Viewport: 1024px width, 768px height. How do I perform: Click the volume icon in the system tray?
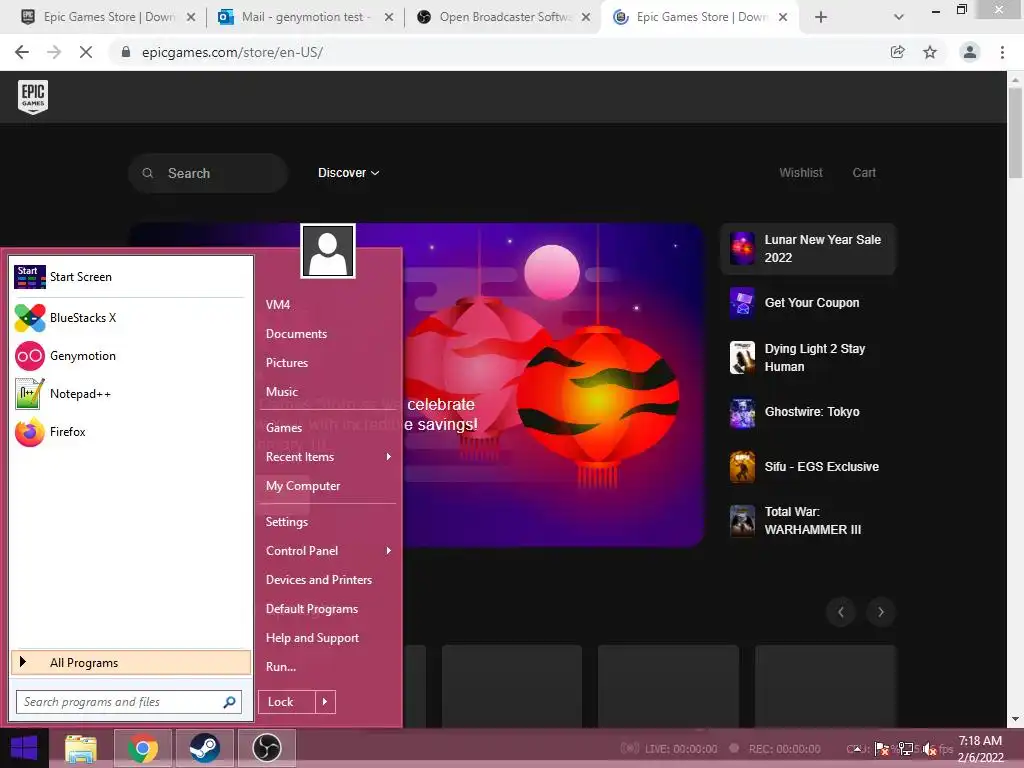pyautogui.click(x=929, y=749)
